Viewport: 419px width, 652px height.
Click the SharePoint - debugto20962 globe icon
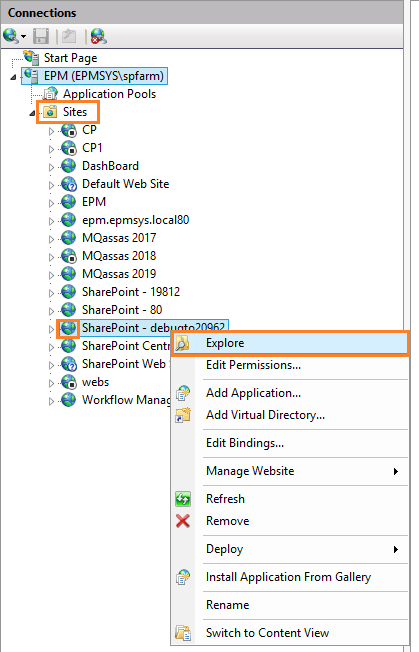tap(69, 328)
